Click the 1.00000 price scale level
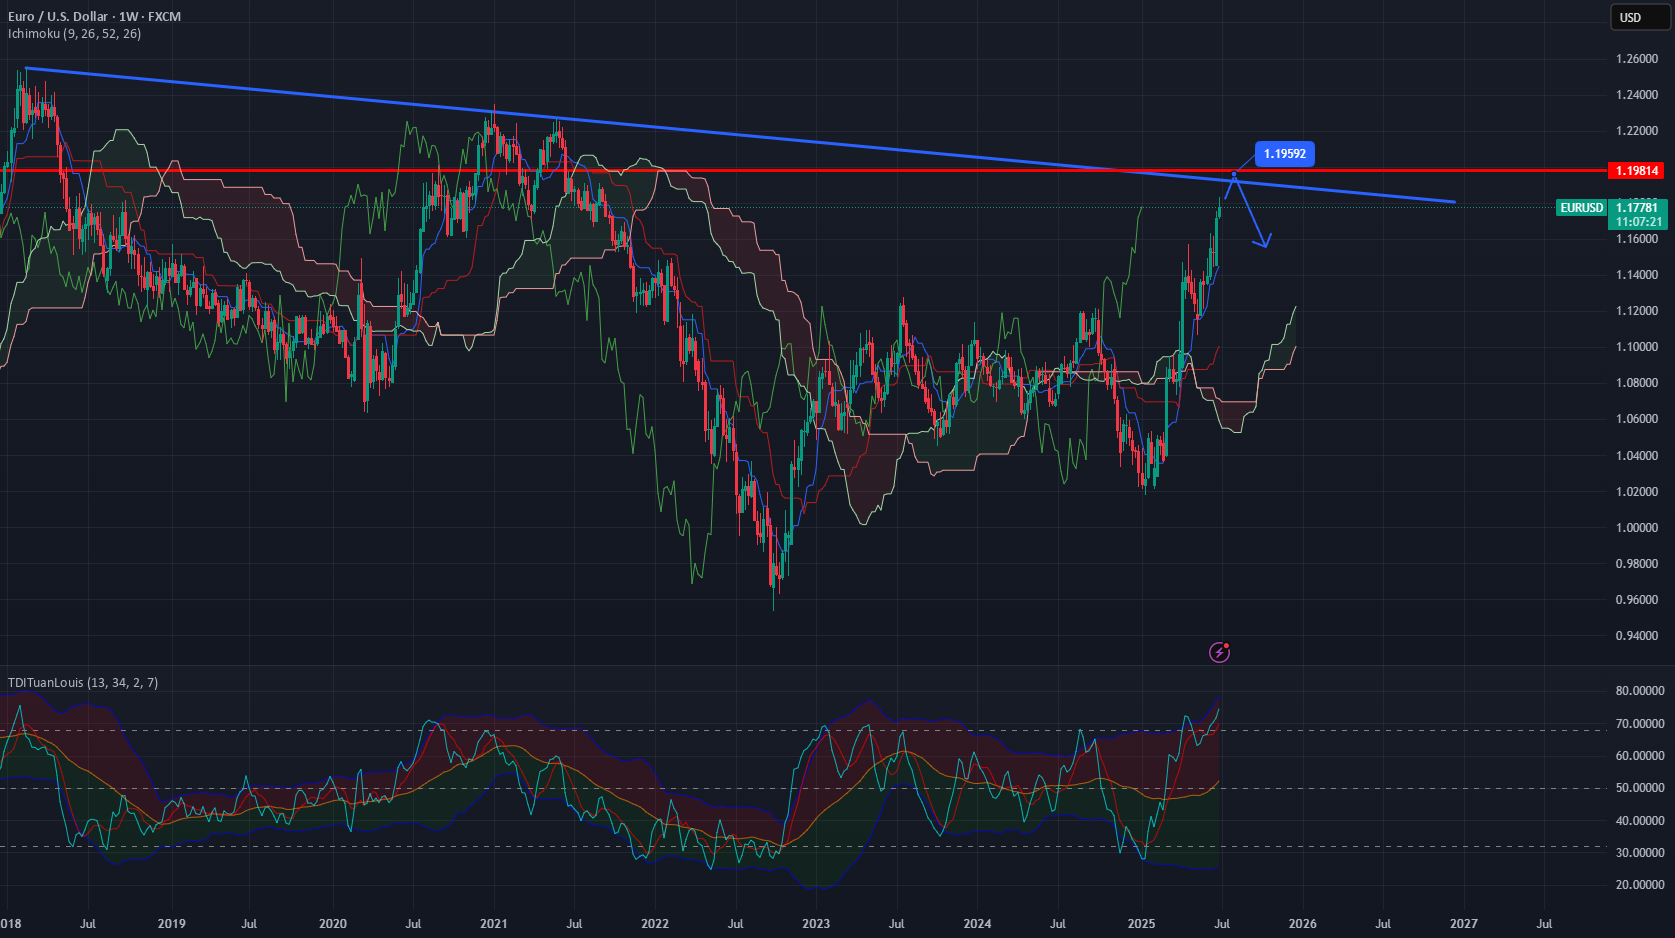This screenshot has height=938, width=1675. 1637,528
